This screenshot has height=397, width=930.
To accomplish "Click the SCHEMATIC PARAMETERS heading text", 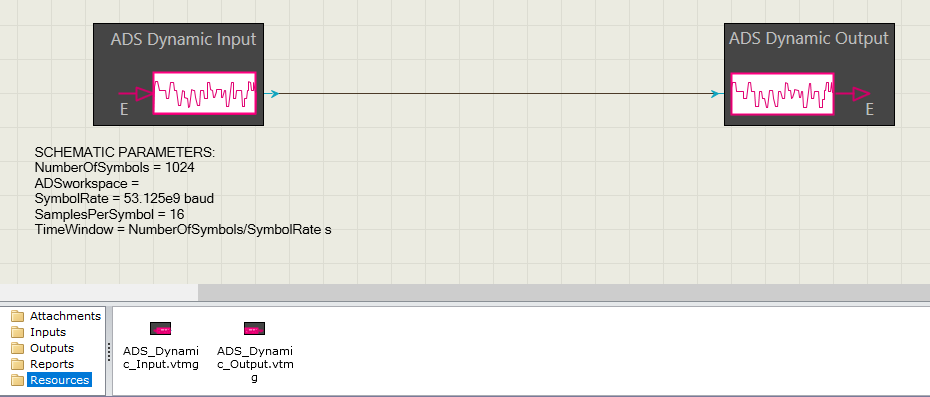I will (125, 153).
